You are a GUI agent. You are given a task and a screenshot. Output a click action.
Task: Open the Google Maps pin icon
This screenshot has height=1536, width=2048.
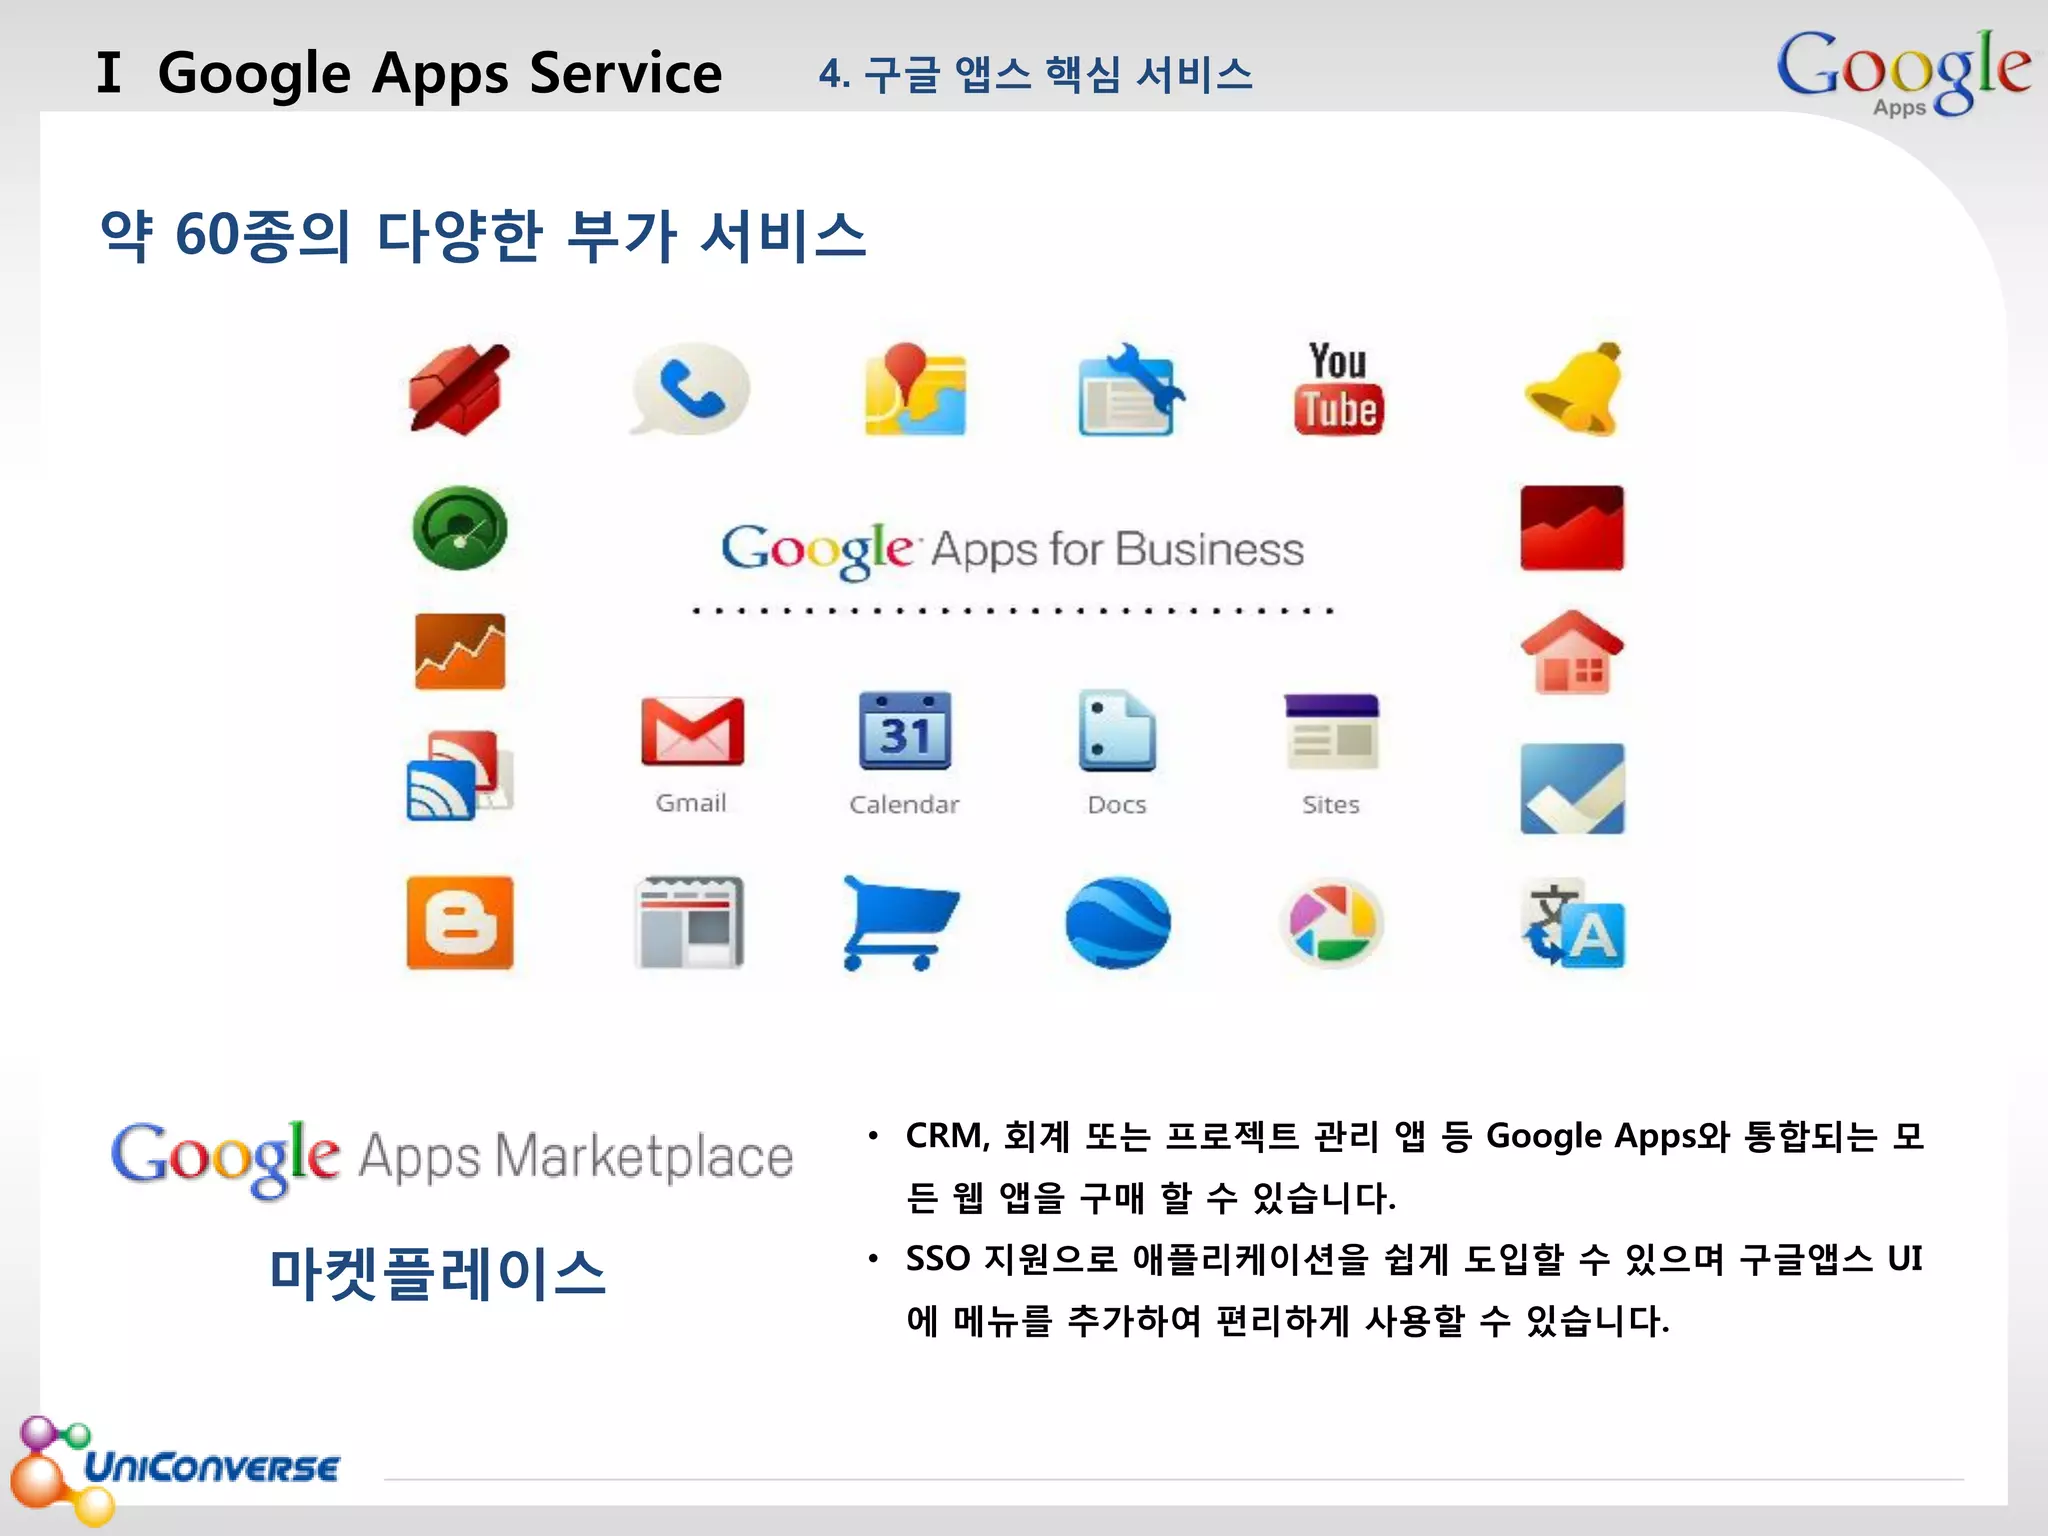[x=915, y=388]
